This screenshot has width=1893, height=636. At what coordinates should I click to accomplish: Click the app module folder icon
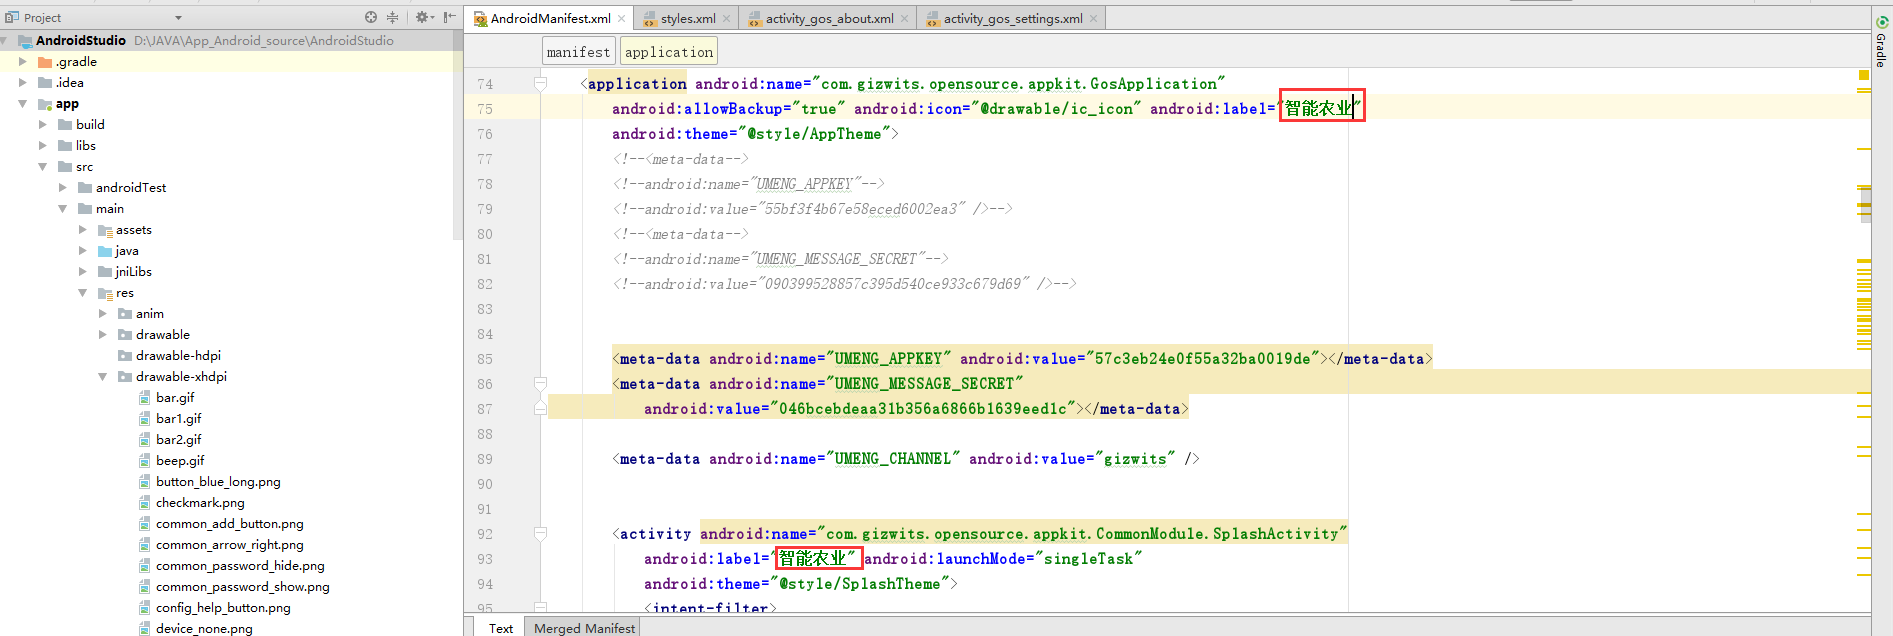pos(45,104)
